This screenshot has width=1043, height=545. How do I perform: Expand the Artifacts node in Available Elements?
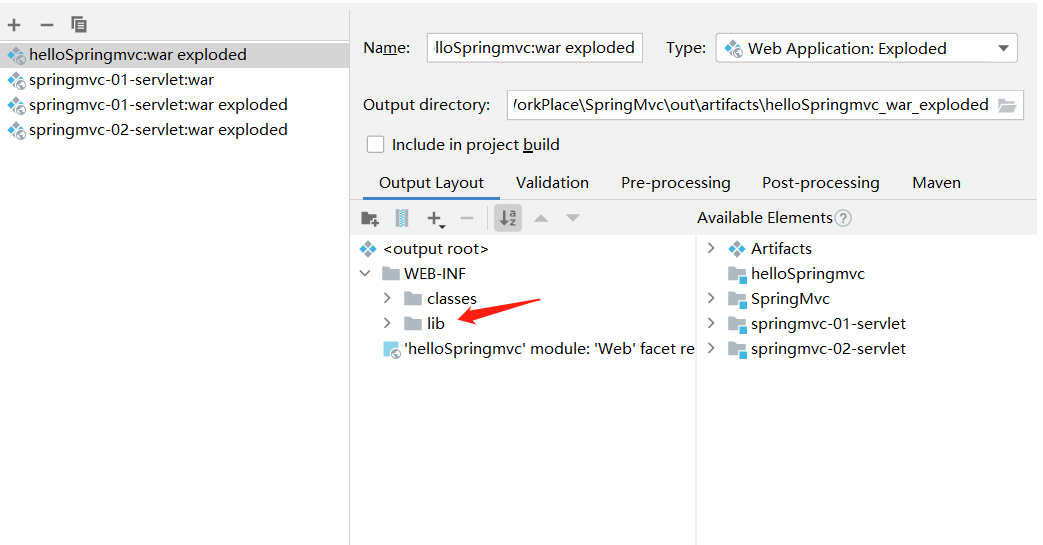(711, 248)
